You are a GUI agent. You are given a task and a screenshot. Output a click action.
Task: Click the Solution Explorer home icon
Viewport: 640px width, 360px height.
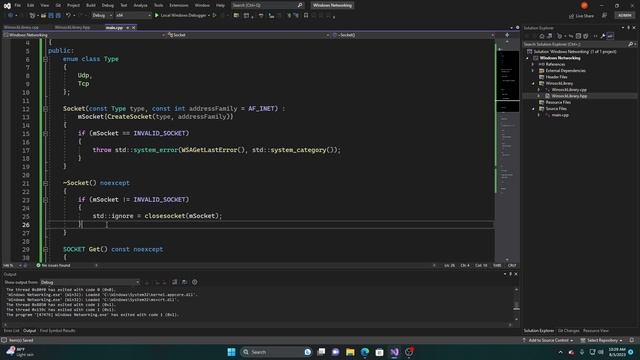(x=542, y=36)
